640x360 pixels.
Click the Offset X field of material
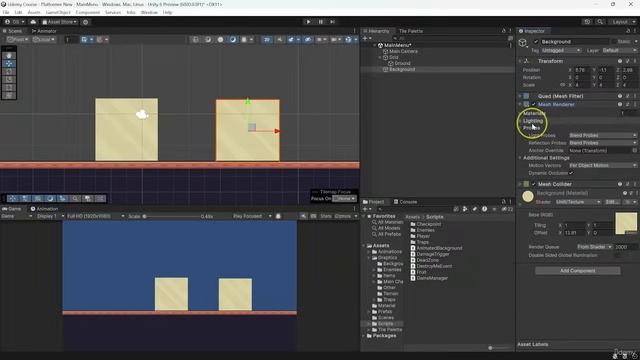[x=575, y=233]
